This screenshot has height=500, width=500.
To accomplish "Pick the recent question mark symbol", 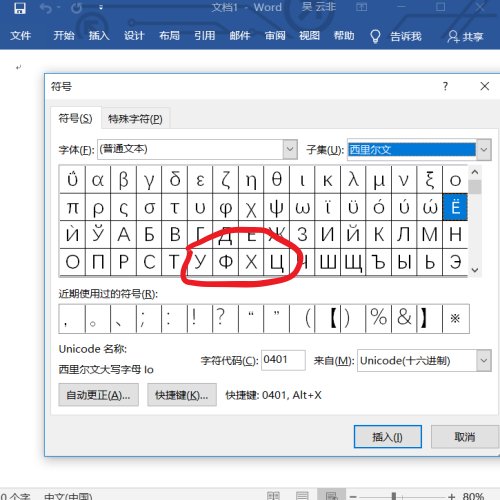I will [x=226, y=319].
